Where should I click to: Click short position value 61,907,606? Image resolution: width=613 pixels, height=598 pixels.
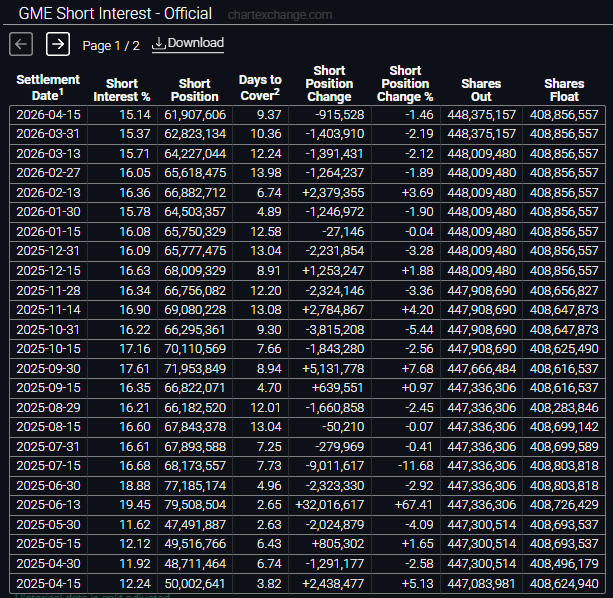tap(195, 115)
